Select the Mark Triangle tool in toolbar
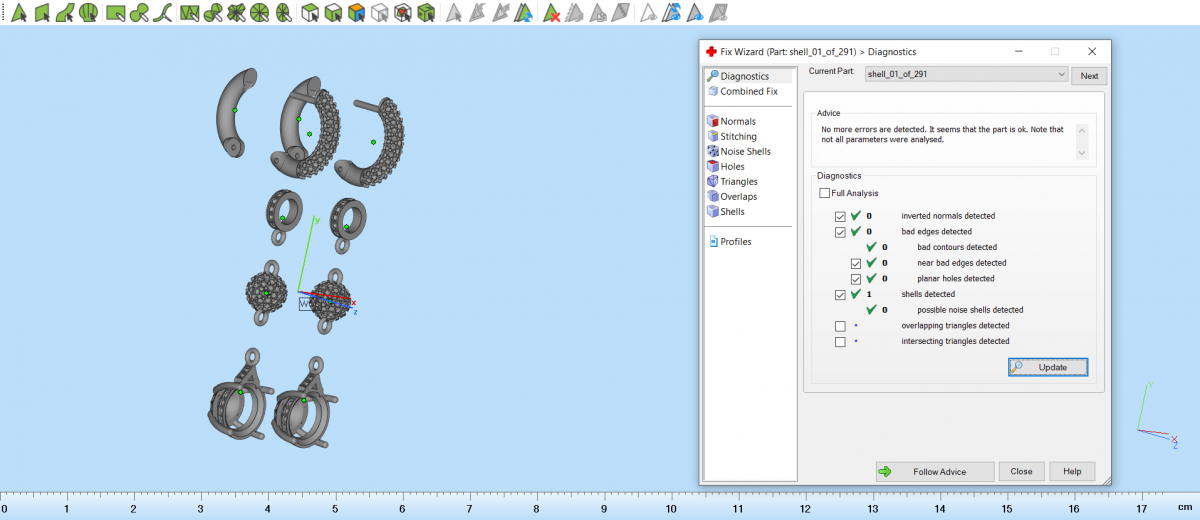The height and width of the screenshot is (520, 1200). pyautogui.click(x=18, y=13)
